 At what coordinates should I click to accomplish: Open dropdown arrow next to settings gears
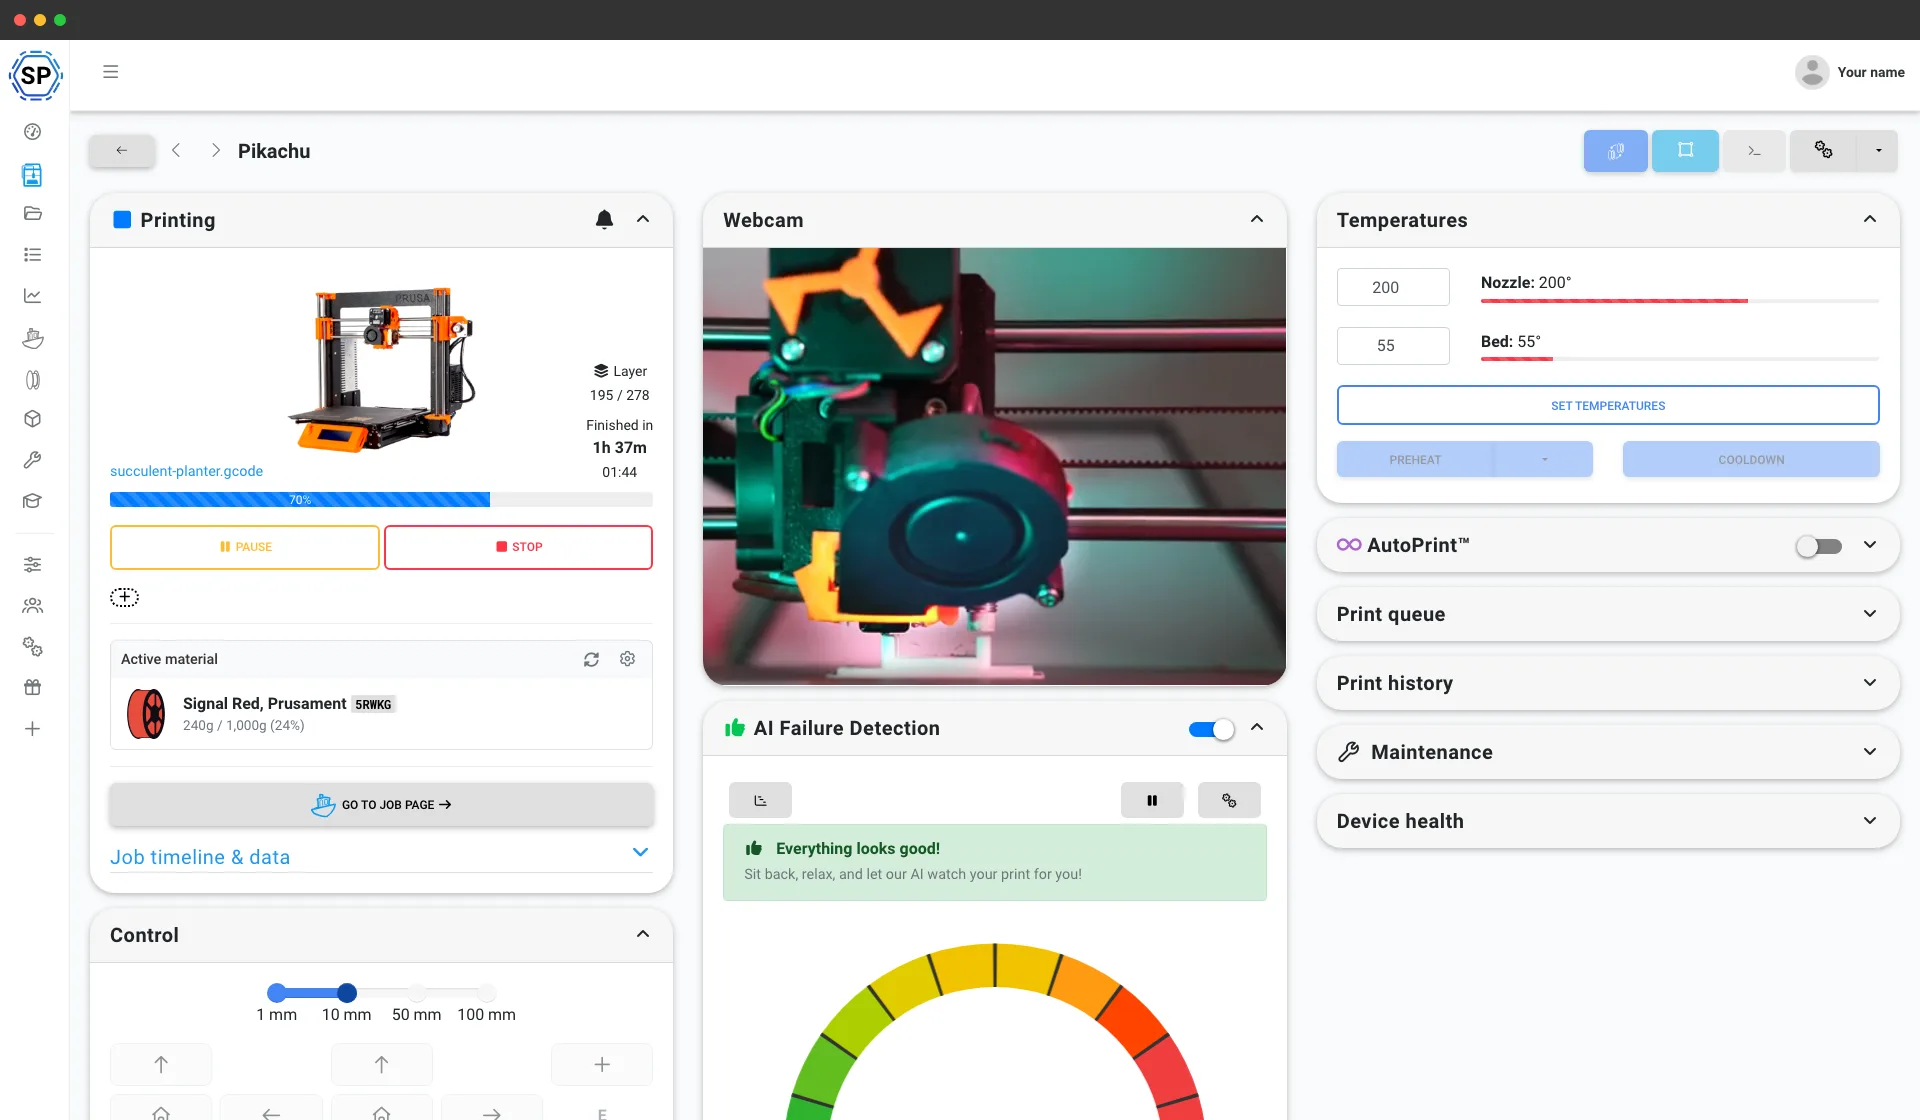[1878, 151]
